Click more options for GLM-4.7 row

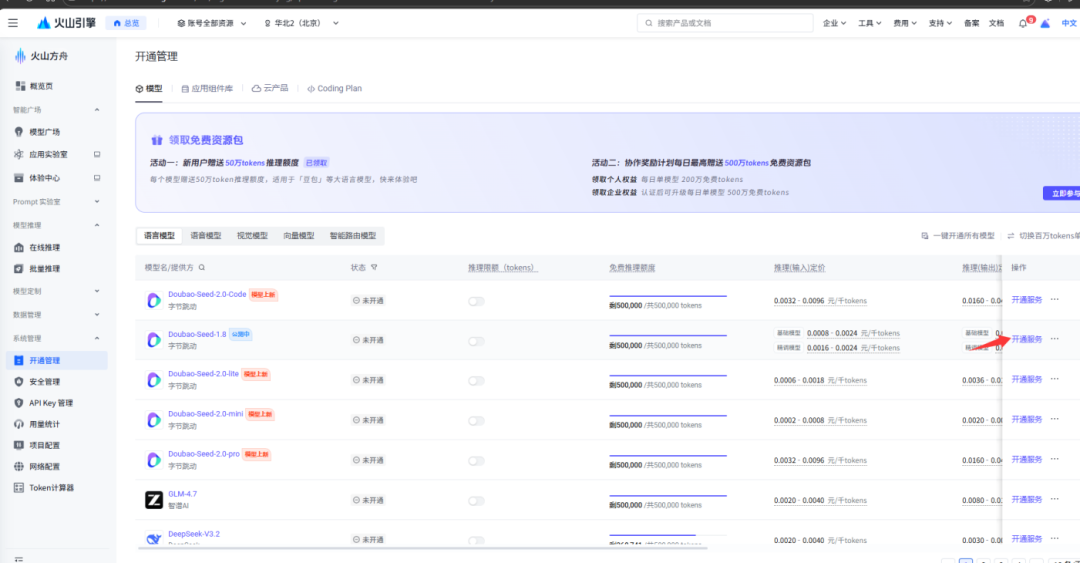(1055, 499)
